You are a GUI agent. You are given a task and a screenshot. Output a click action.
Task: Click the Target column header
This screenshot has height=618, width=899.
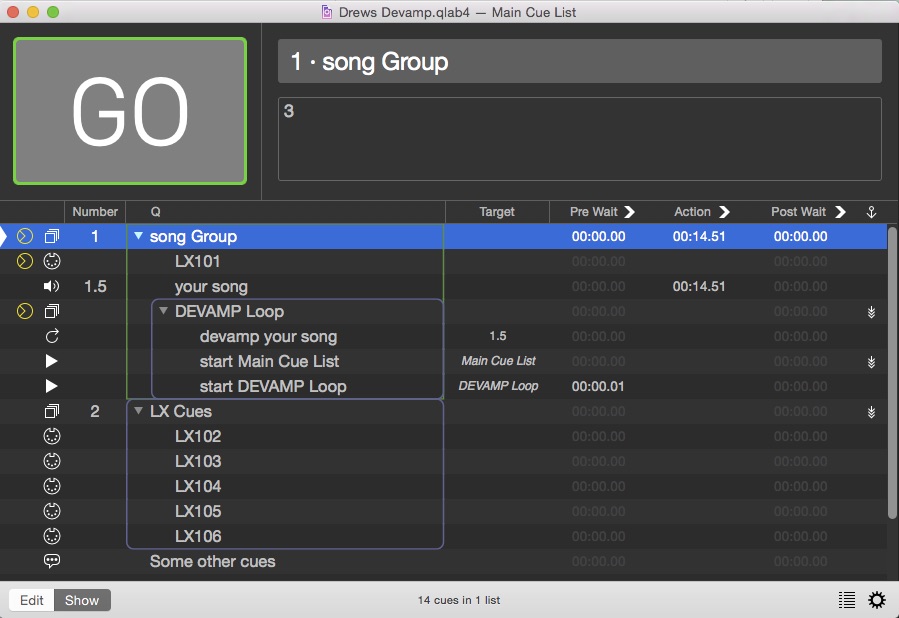[497, 212]
